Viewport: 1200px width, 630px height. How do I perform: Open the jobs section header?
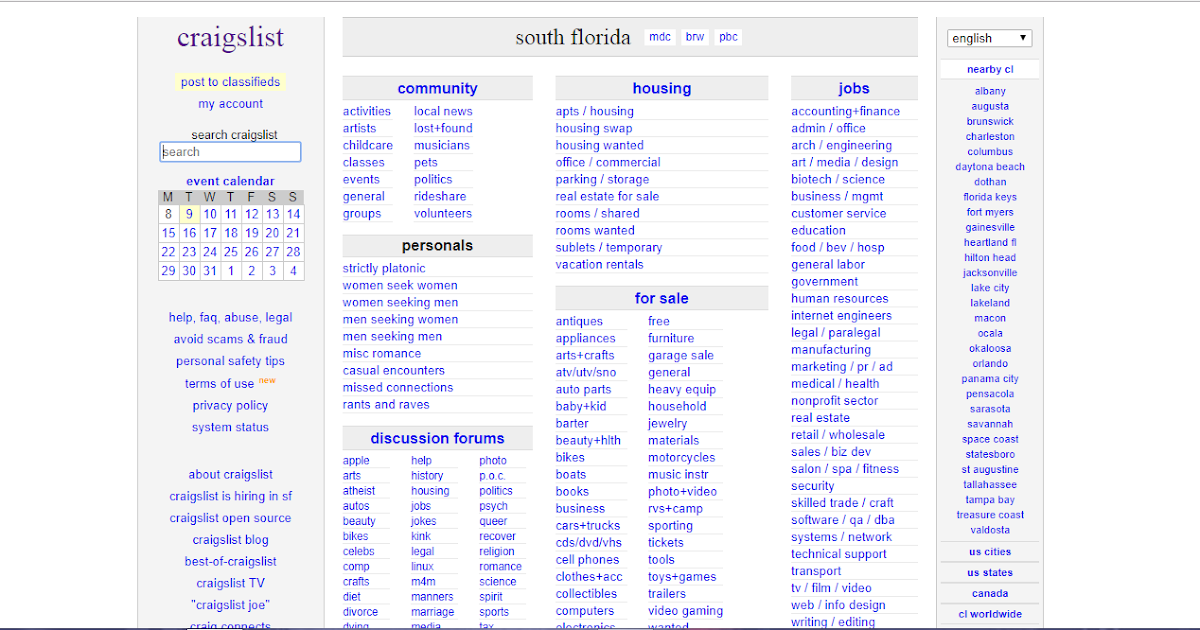(854, 88)
